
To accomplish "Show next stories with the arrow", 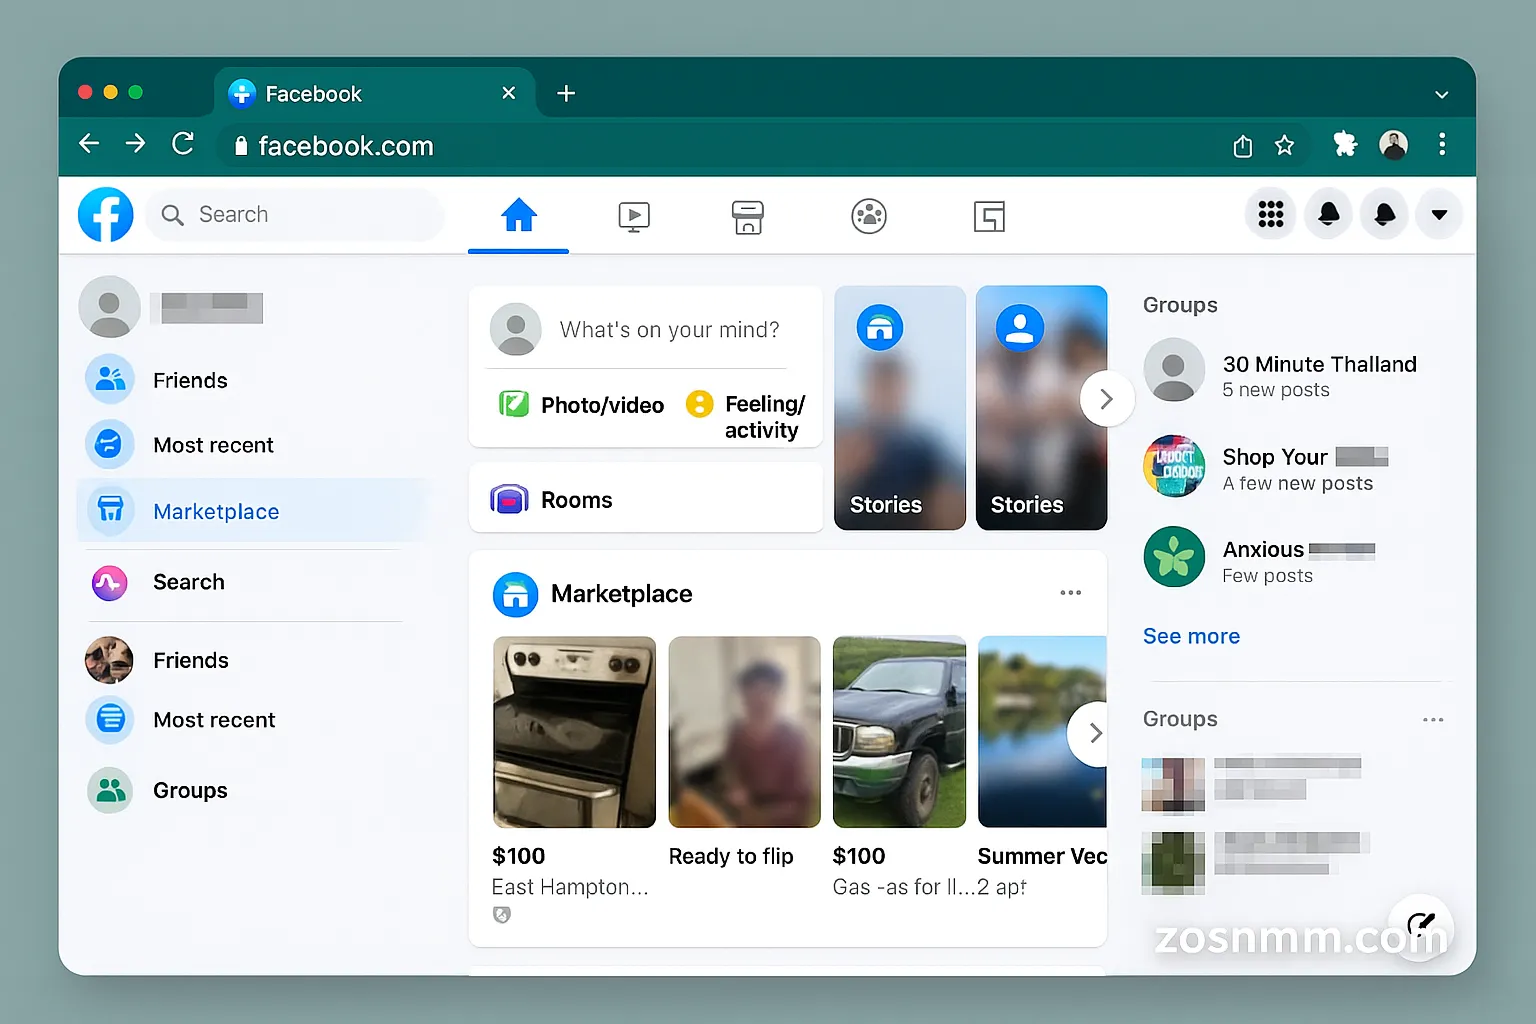I will pyautogui.click(x=1106, y=399).
